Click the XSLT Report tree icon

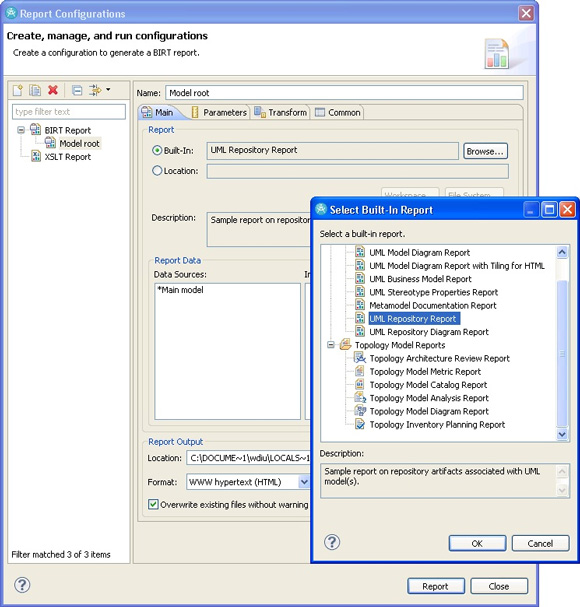(x=36, y=156)
